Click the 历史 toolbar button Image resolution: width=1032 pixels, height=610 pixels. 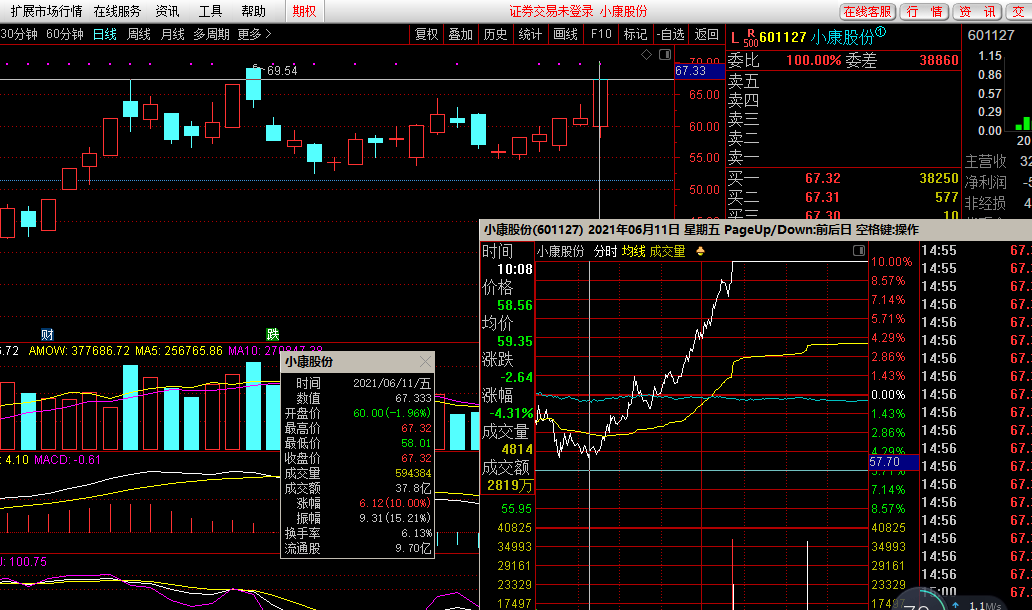pyautogui.click(x=495, y=34)
